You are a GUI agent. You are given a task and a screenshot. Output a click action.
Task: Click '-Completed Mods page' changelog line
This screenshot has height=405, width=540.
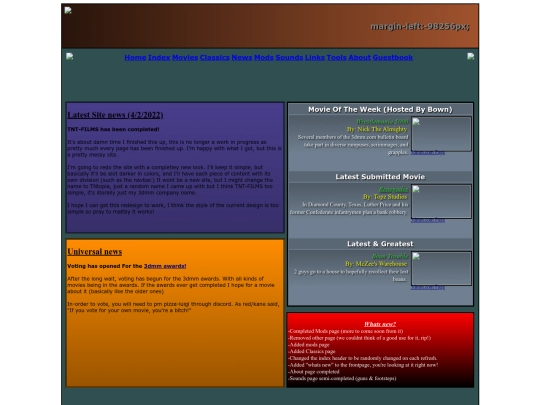pyautogui.click(x=345, y=331)
